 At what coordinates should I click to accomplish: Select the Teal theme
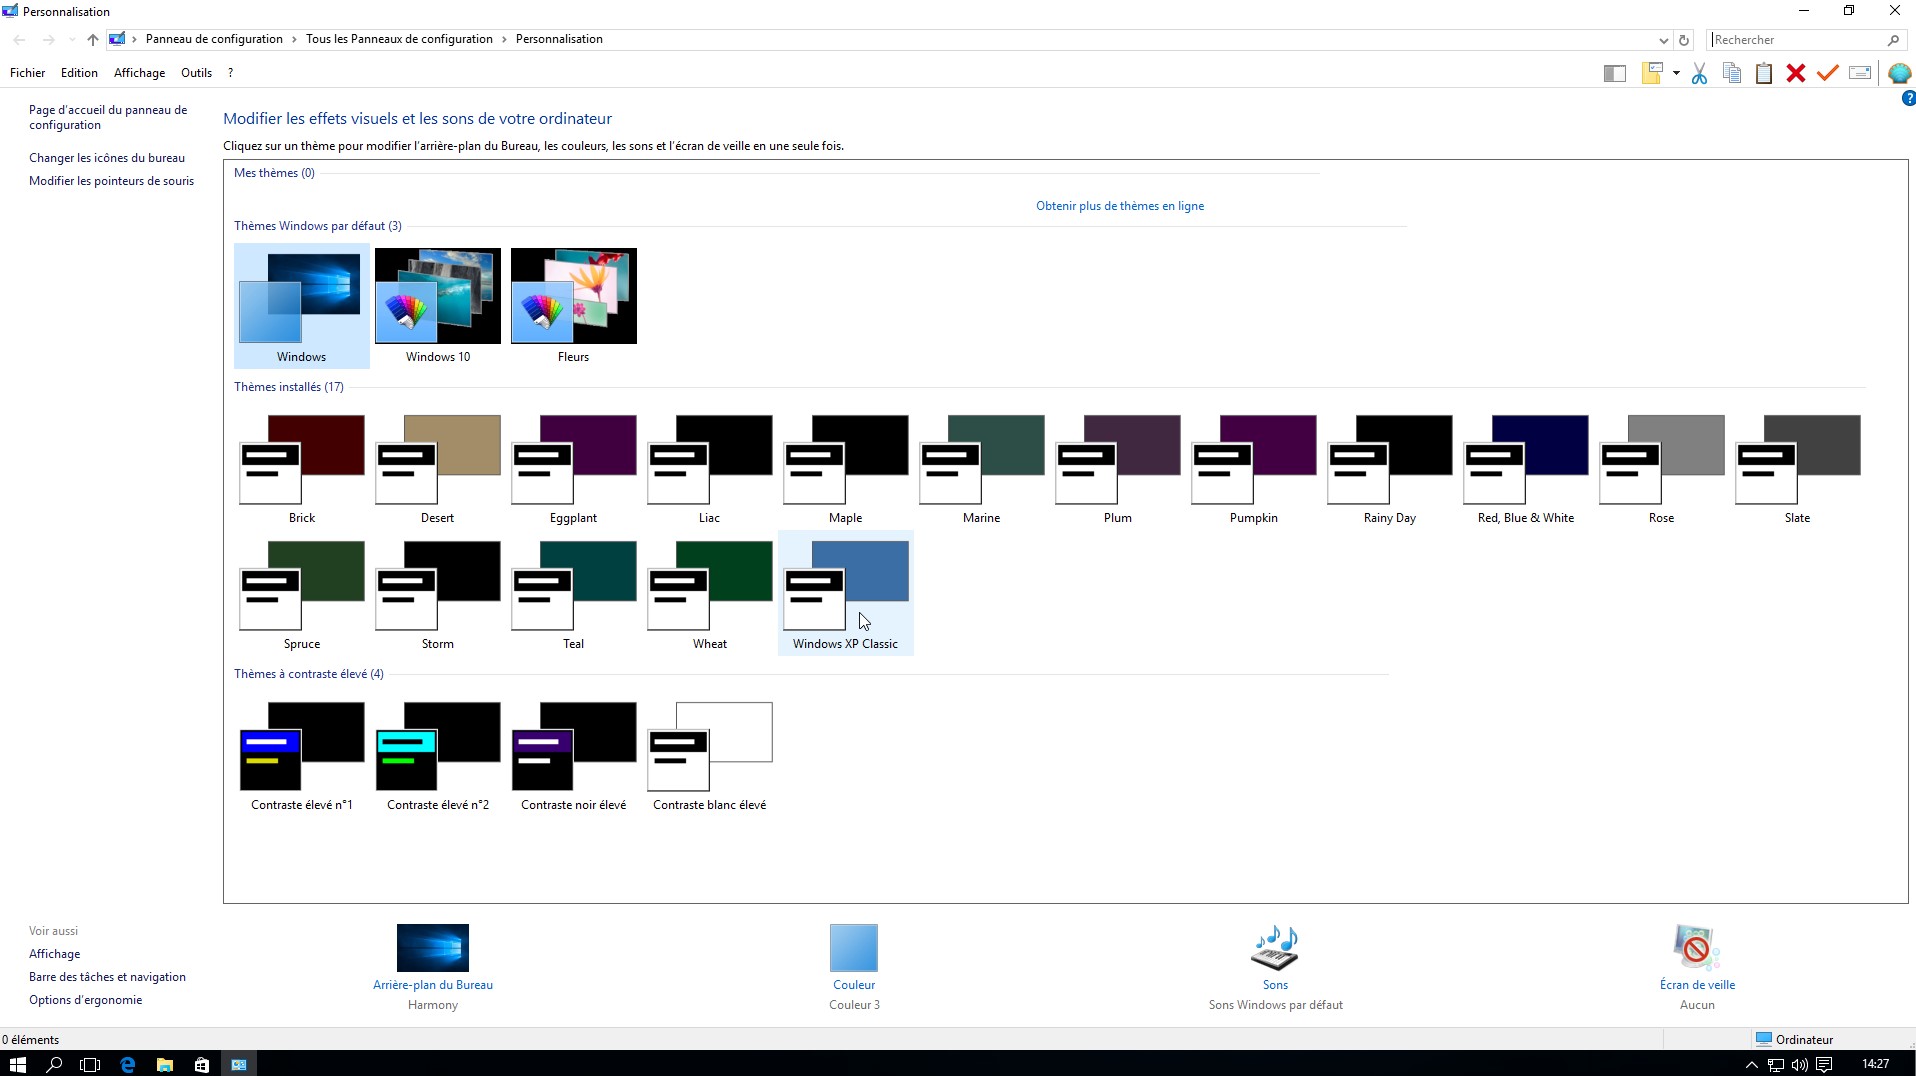point(573,594)
